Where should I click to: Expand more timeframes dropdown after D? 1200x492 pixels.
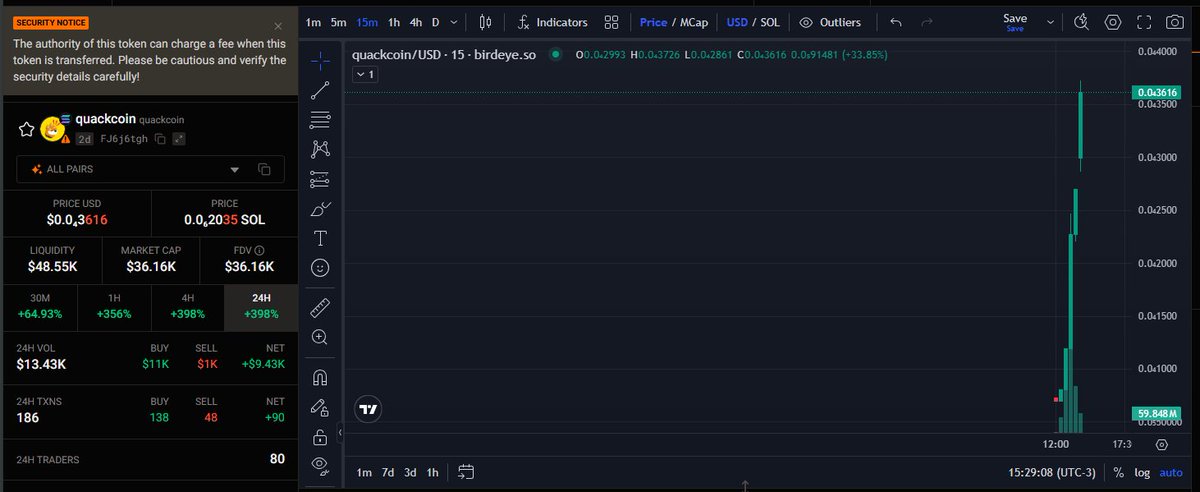(455, 22)
